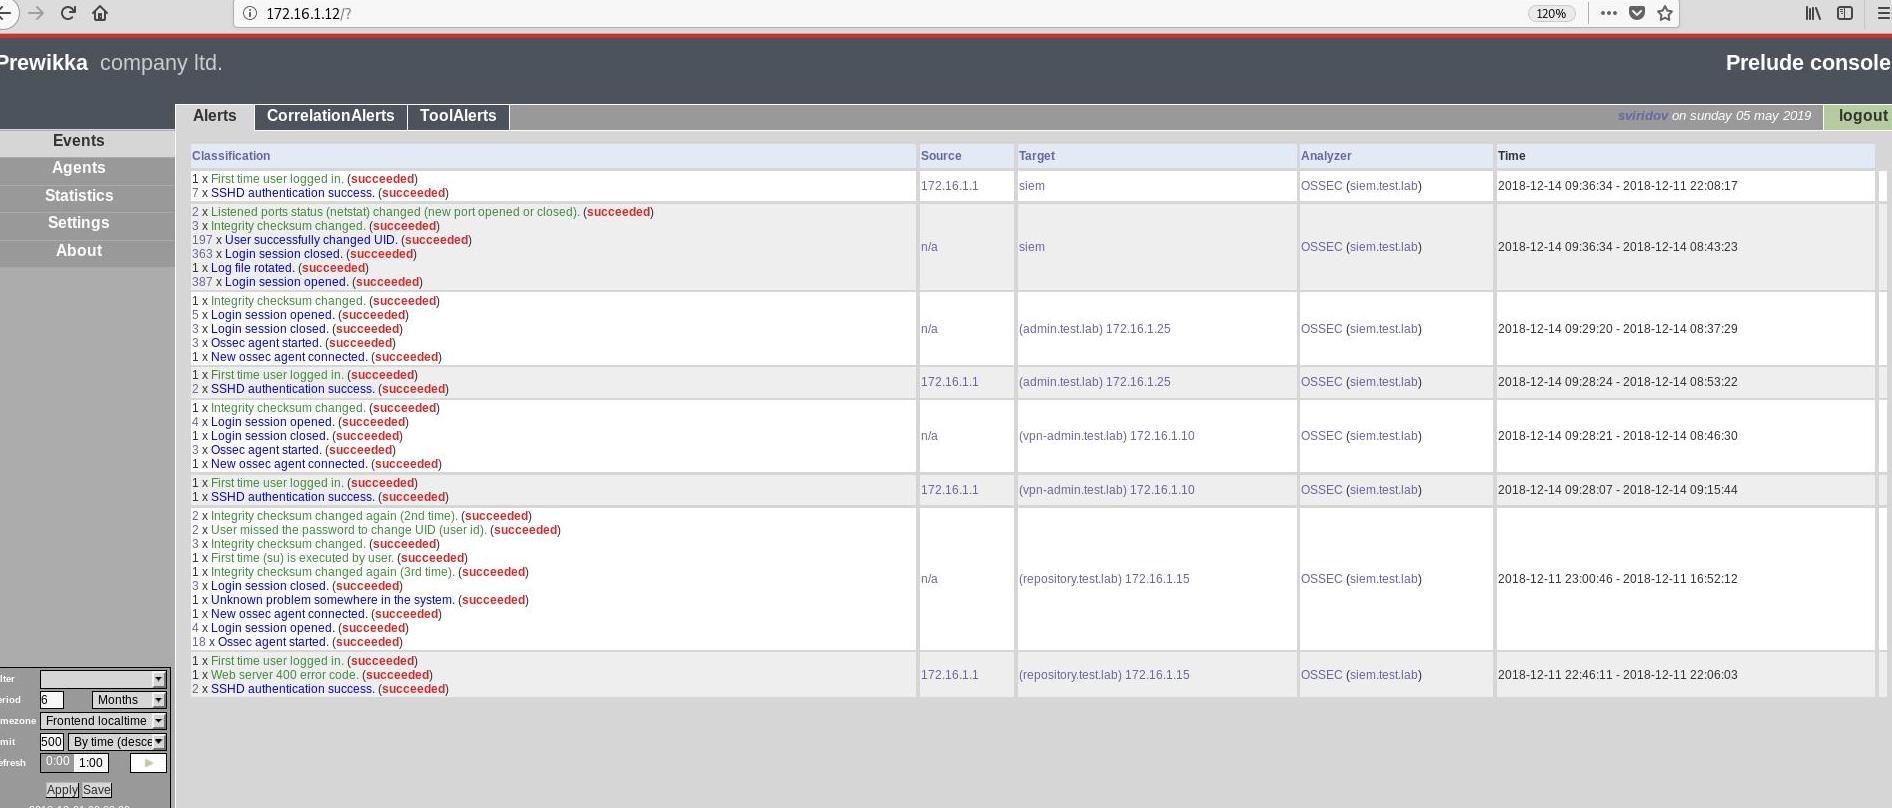The height and width of the screenshot is (808, 1892).
Task: Open the Months period unit dropdown
Action: [x=128, y=700]
